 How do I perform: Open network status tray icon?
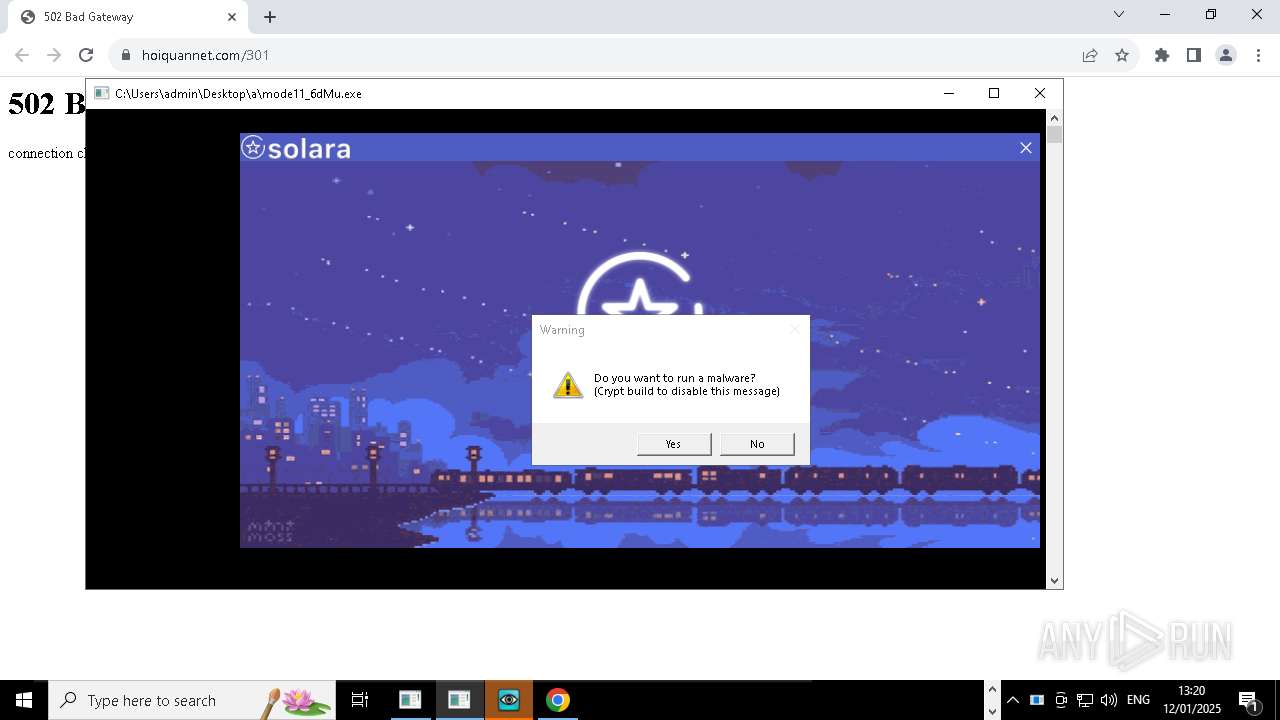(x=1084, y=700)
